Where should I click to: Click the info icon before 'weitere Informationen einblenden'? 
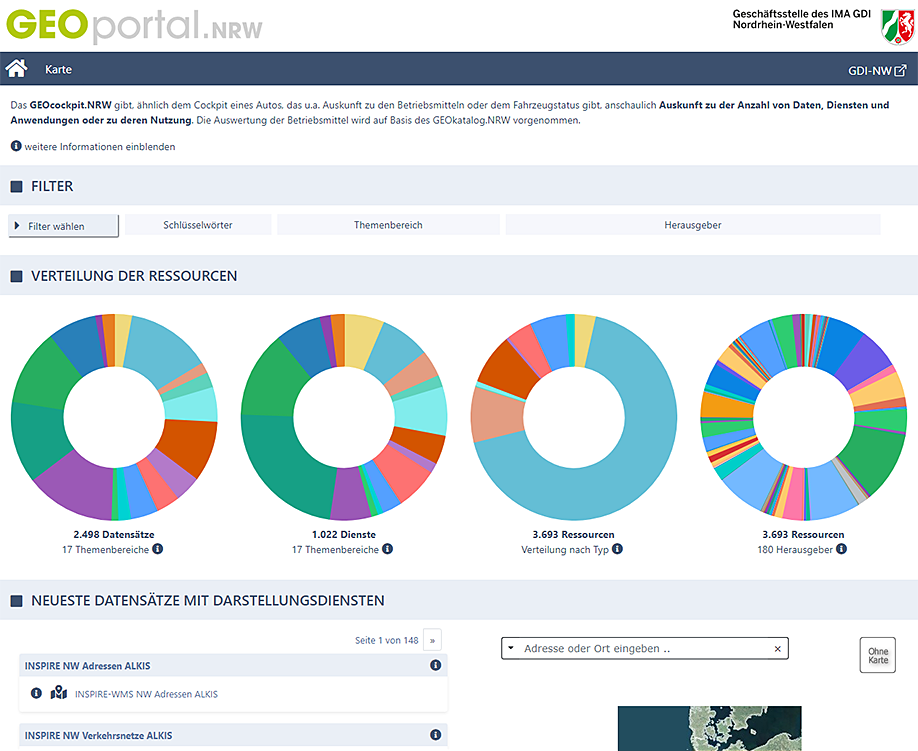click(16, 146)
